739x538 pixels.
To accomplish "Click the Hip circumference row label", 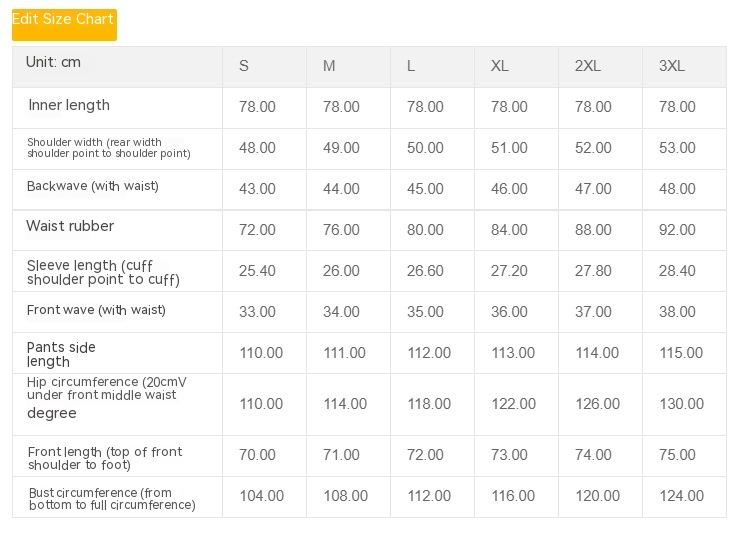I will (106, 397).
